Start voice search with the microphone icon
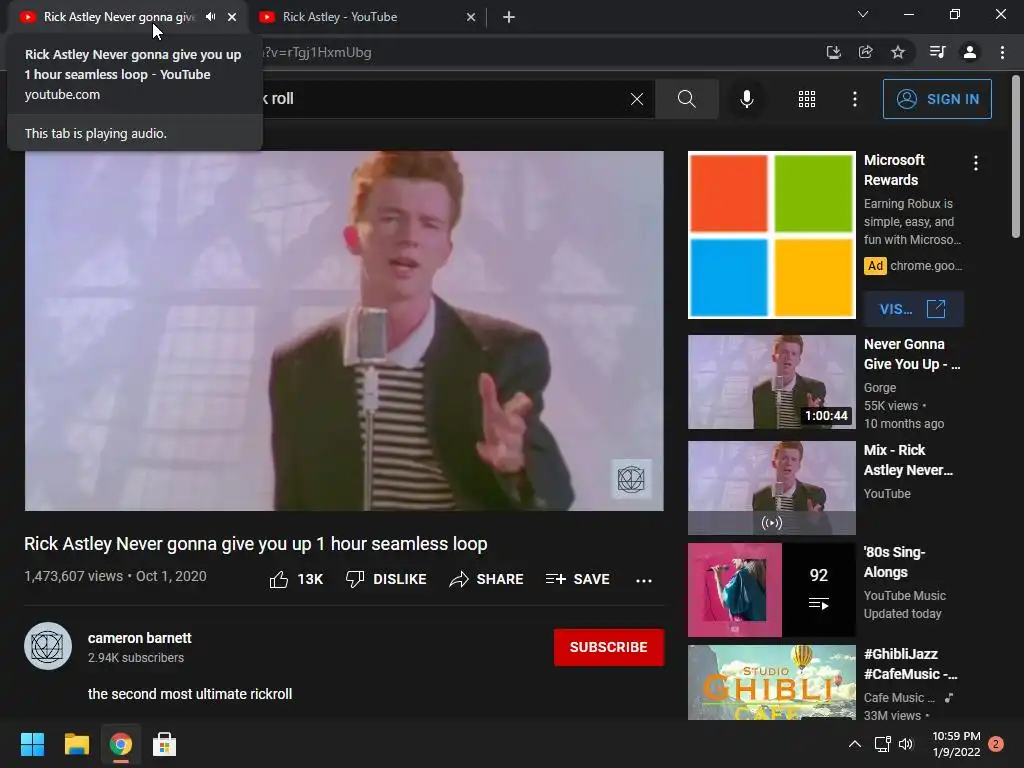1024x768 pixels. click(747, 99)
